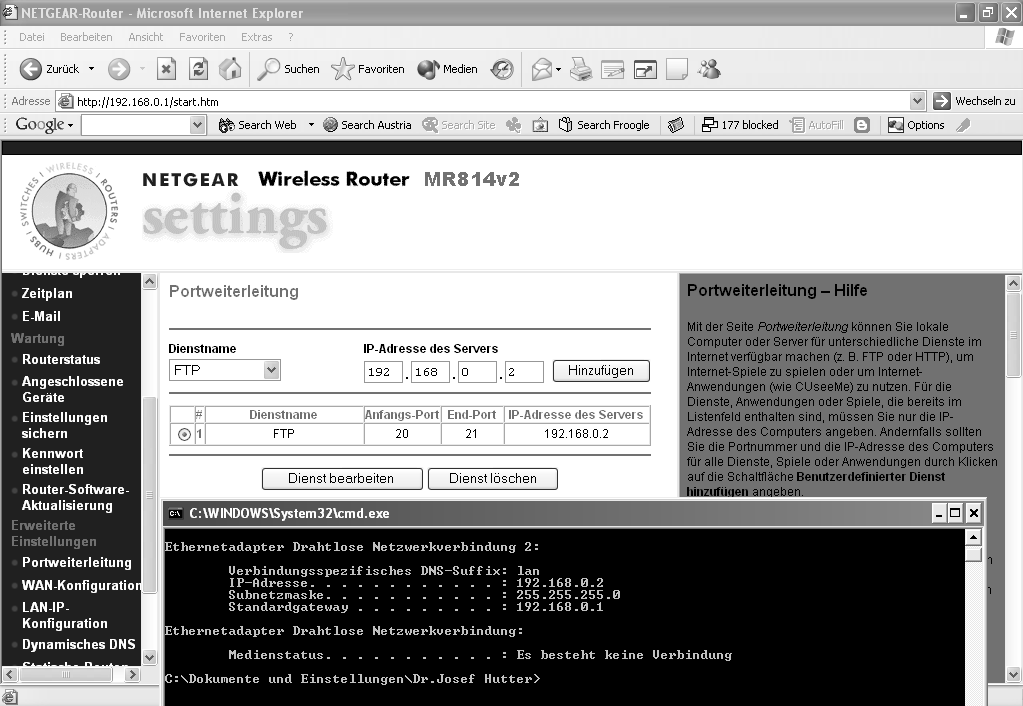Click the Zurück back arrow icon

[30, 69]
